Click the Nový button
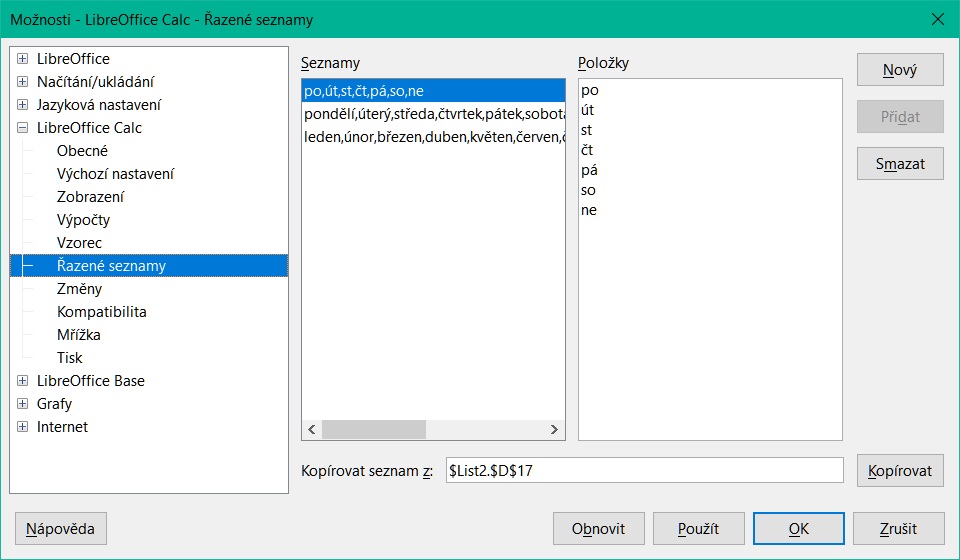 point(900,70)
